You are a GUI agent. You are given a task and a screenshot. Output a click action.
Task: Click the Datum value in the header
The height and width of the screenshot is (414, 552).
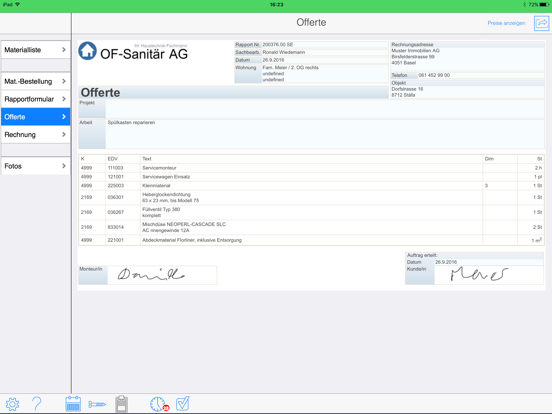[x=273, y=60]
